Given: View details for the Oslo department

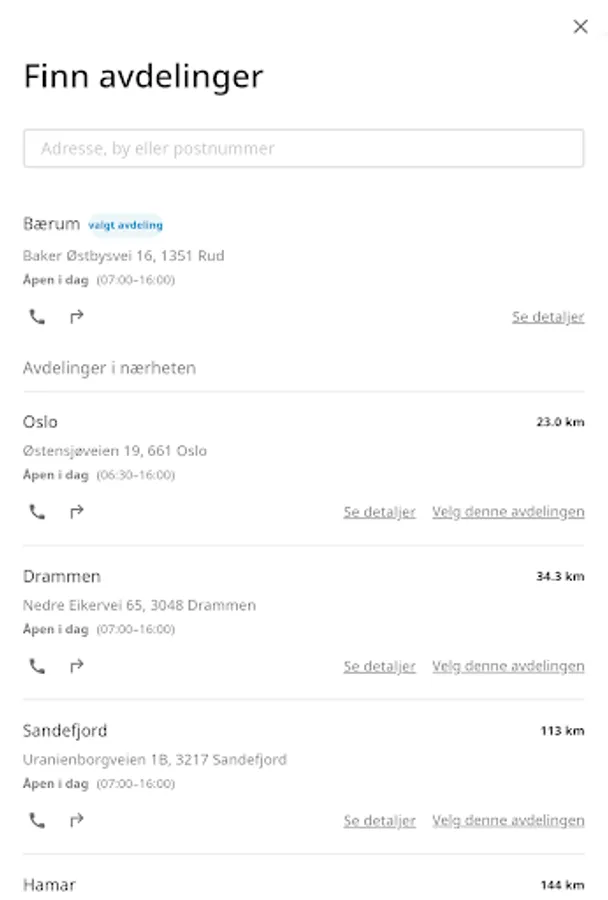Looking at the screenshot, I should pyautogui.click(x=379, y=512).
